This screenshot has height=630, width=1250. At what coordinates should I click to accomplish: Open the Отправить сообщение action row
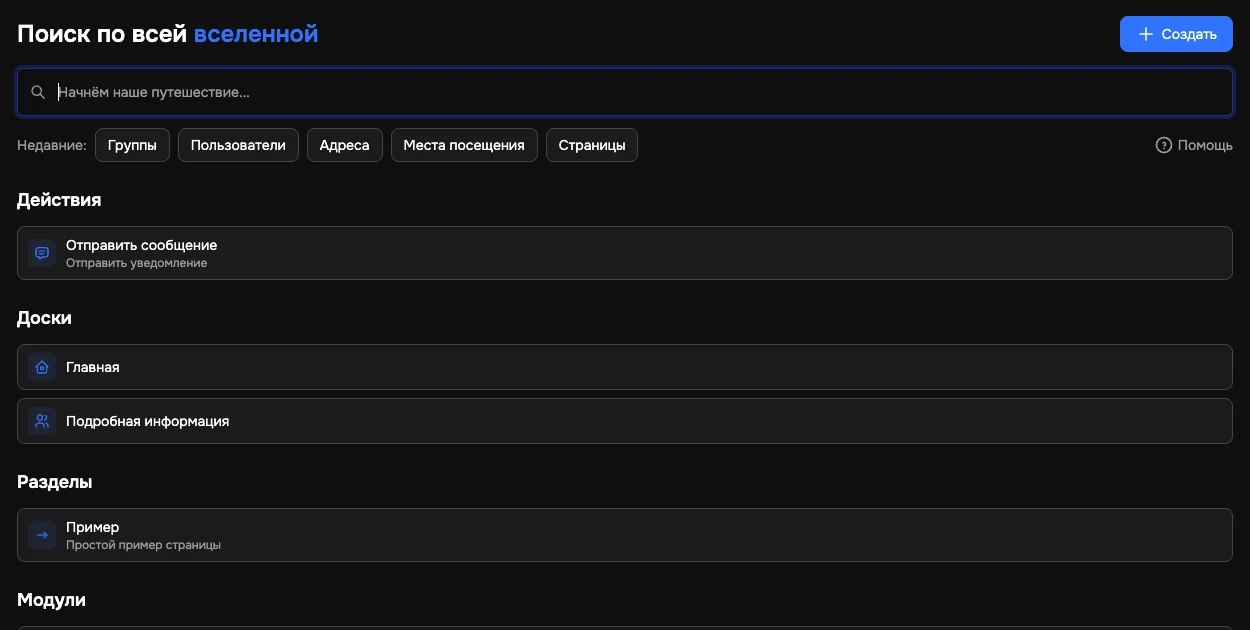click(x=625, y=253)
